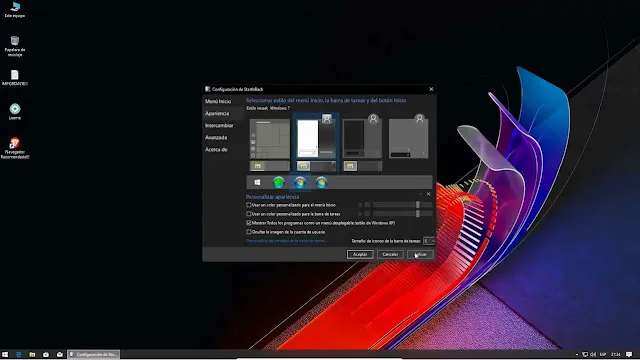Launch the Edge browser from the taskbar
640x360 pixels.
point(18,354)
